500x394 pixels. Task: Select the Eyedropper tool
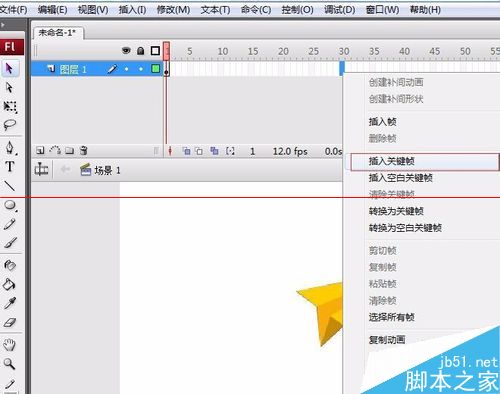click(10, 303)
